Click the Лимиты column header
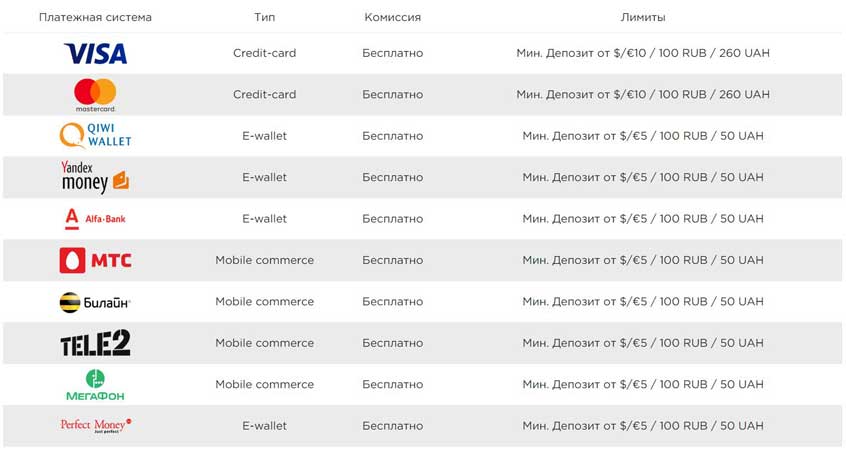Viewport: 846px width, 450px height. [x=642, y=18]
